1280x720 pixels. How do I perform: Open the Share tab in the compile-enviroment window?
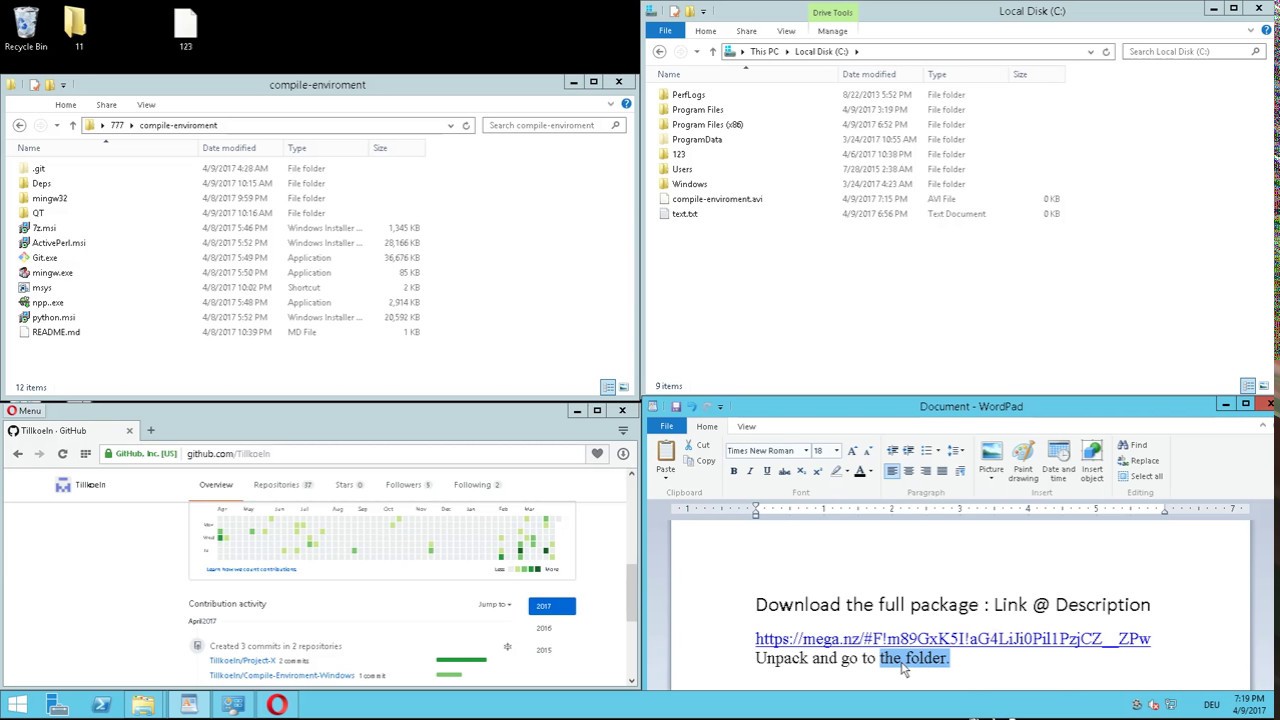coord(106,105)
